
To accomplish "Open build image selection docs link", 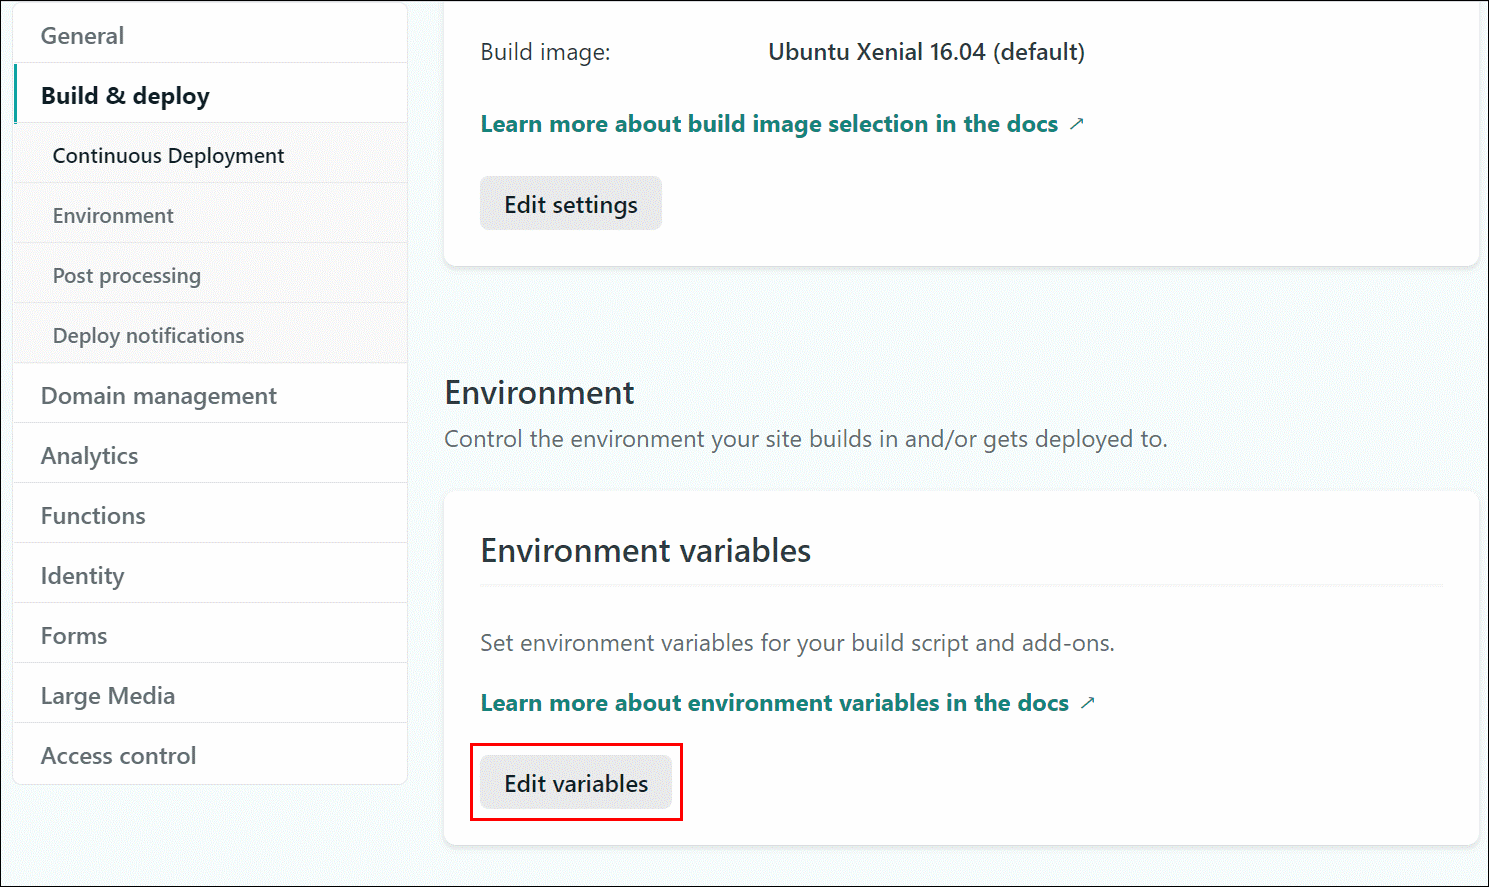I will tap(769, 124).
